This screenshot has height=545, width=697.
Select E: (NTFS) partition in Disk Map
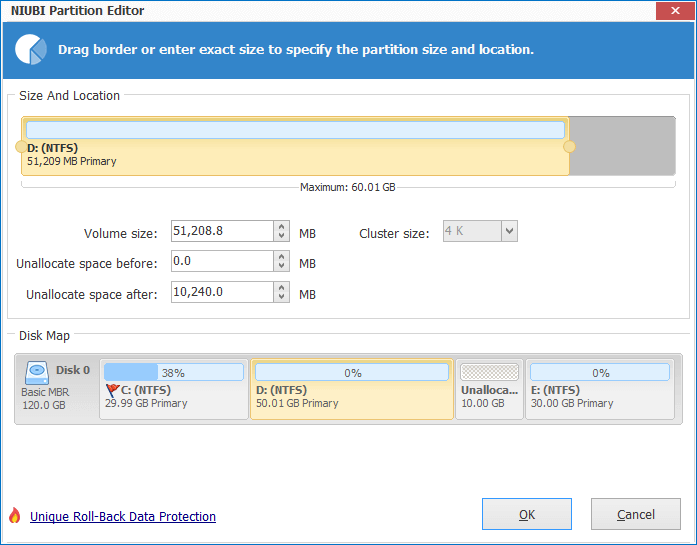point(600,389)
